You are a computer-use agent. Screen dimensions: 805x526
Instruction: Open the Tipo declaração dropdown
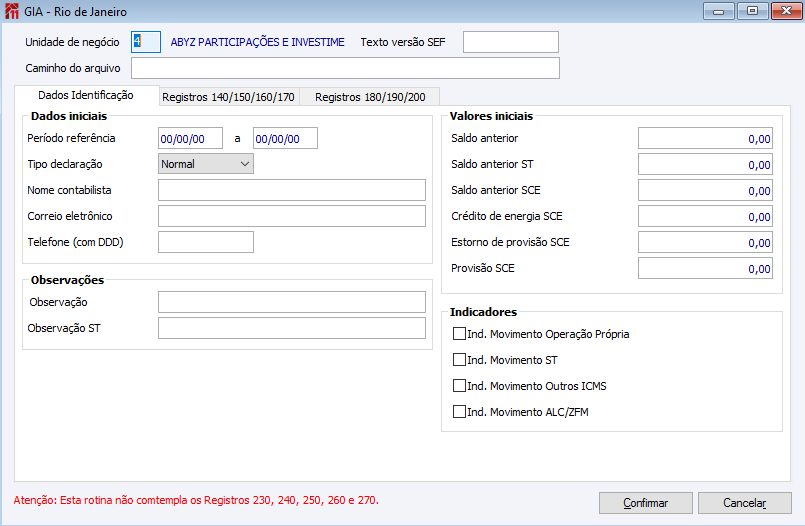[x=205, y=164]
